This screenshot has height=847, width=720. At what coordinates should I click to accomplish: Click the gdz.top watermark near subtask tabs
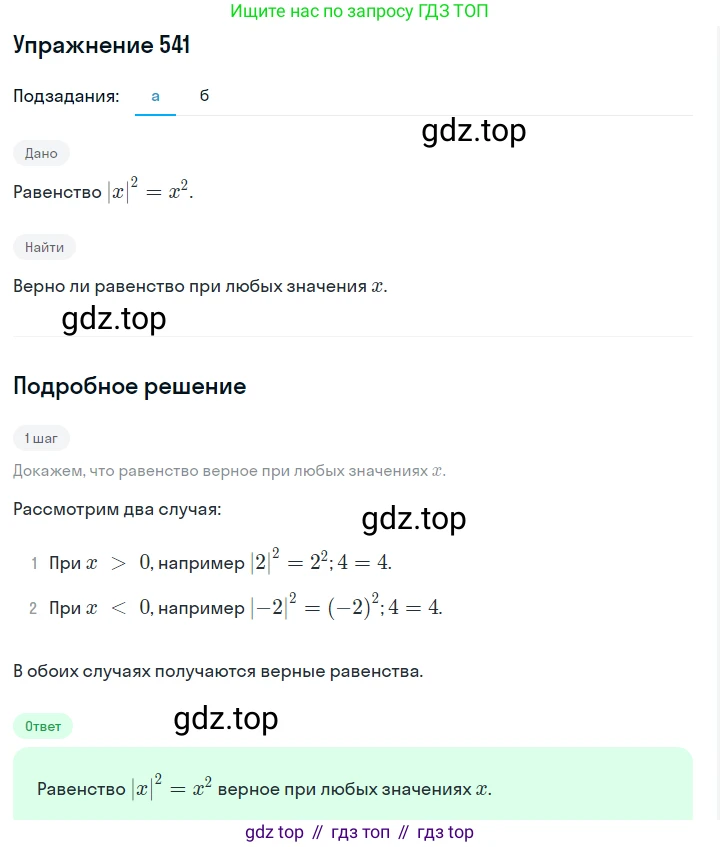474,131
